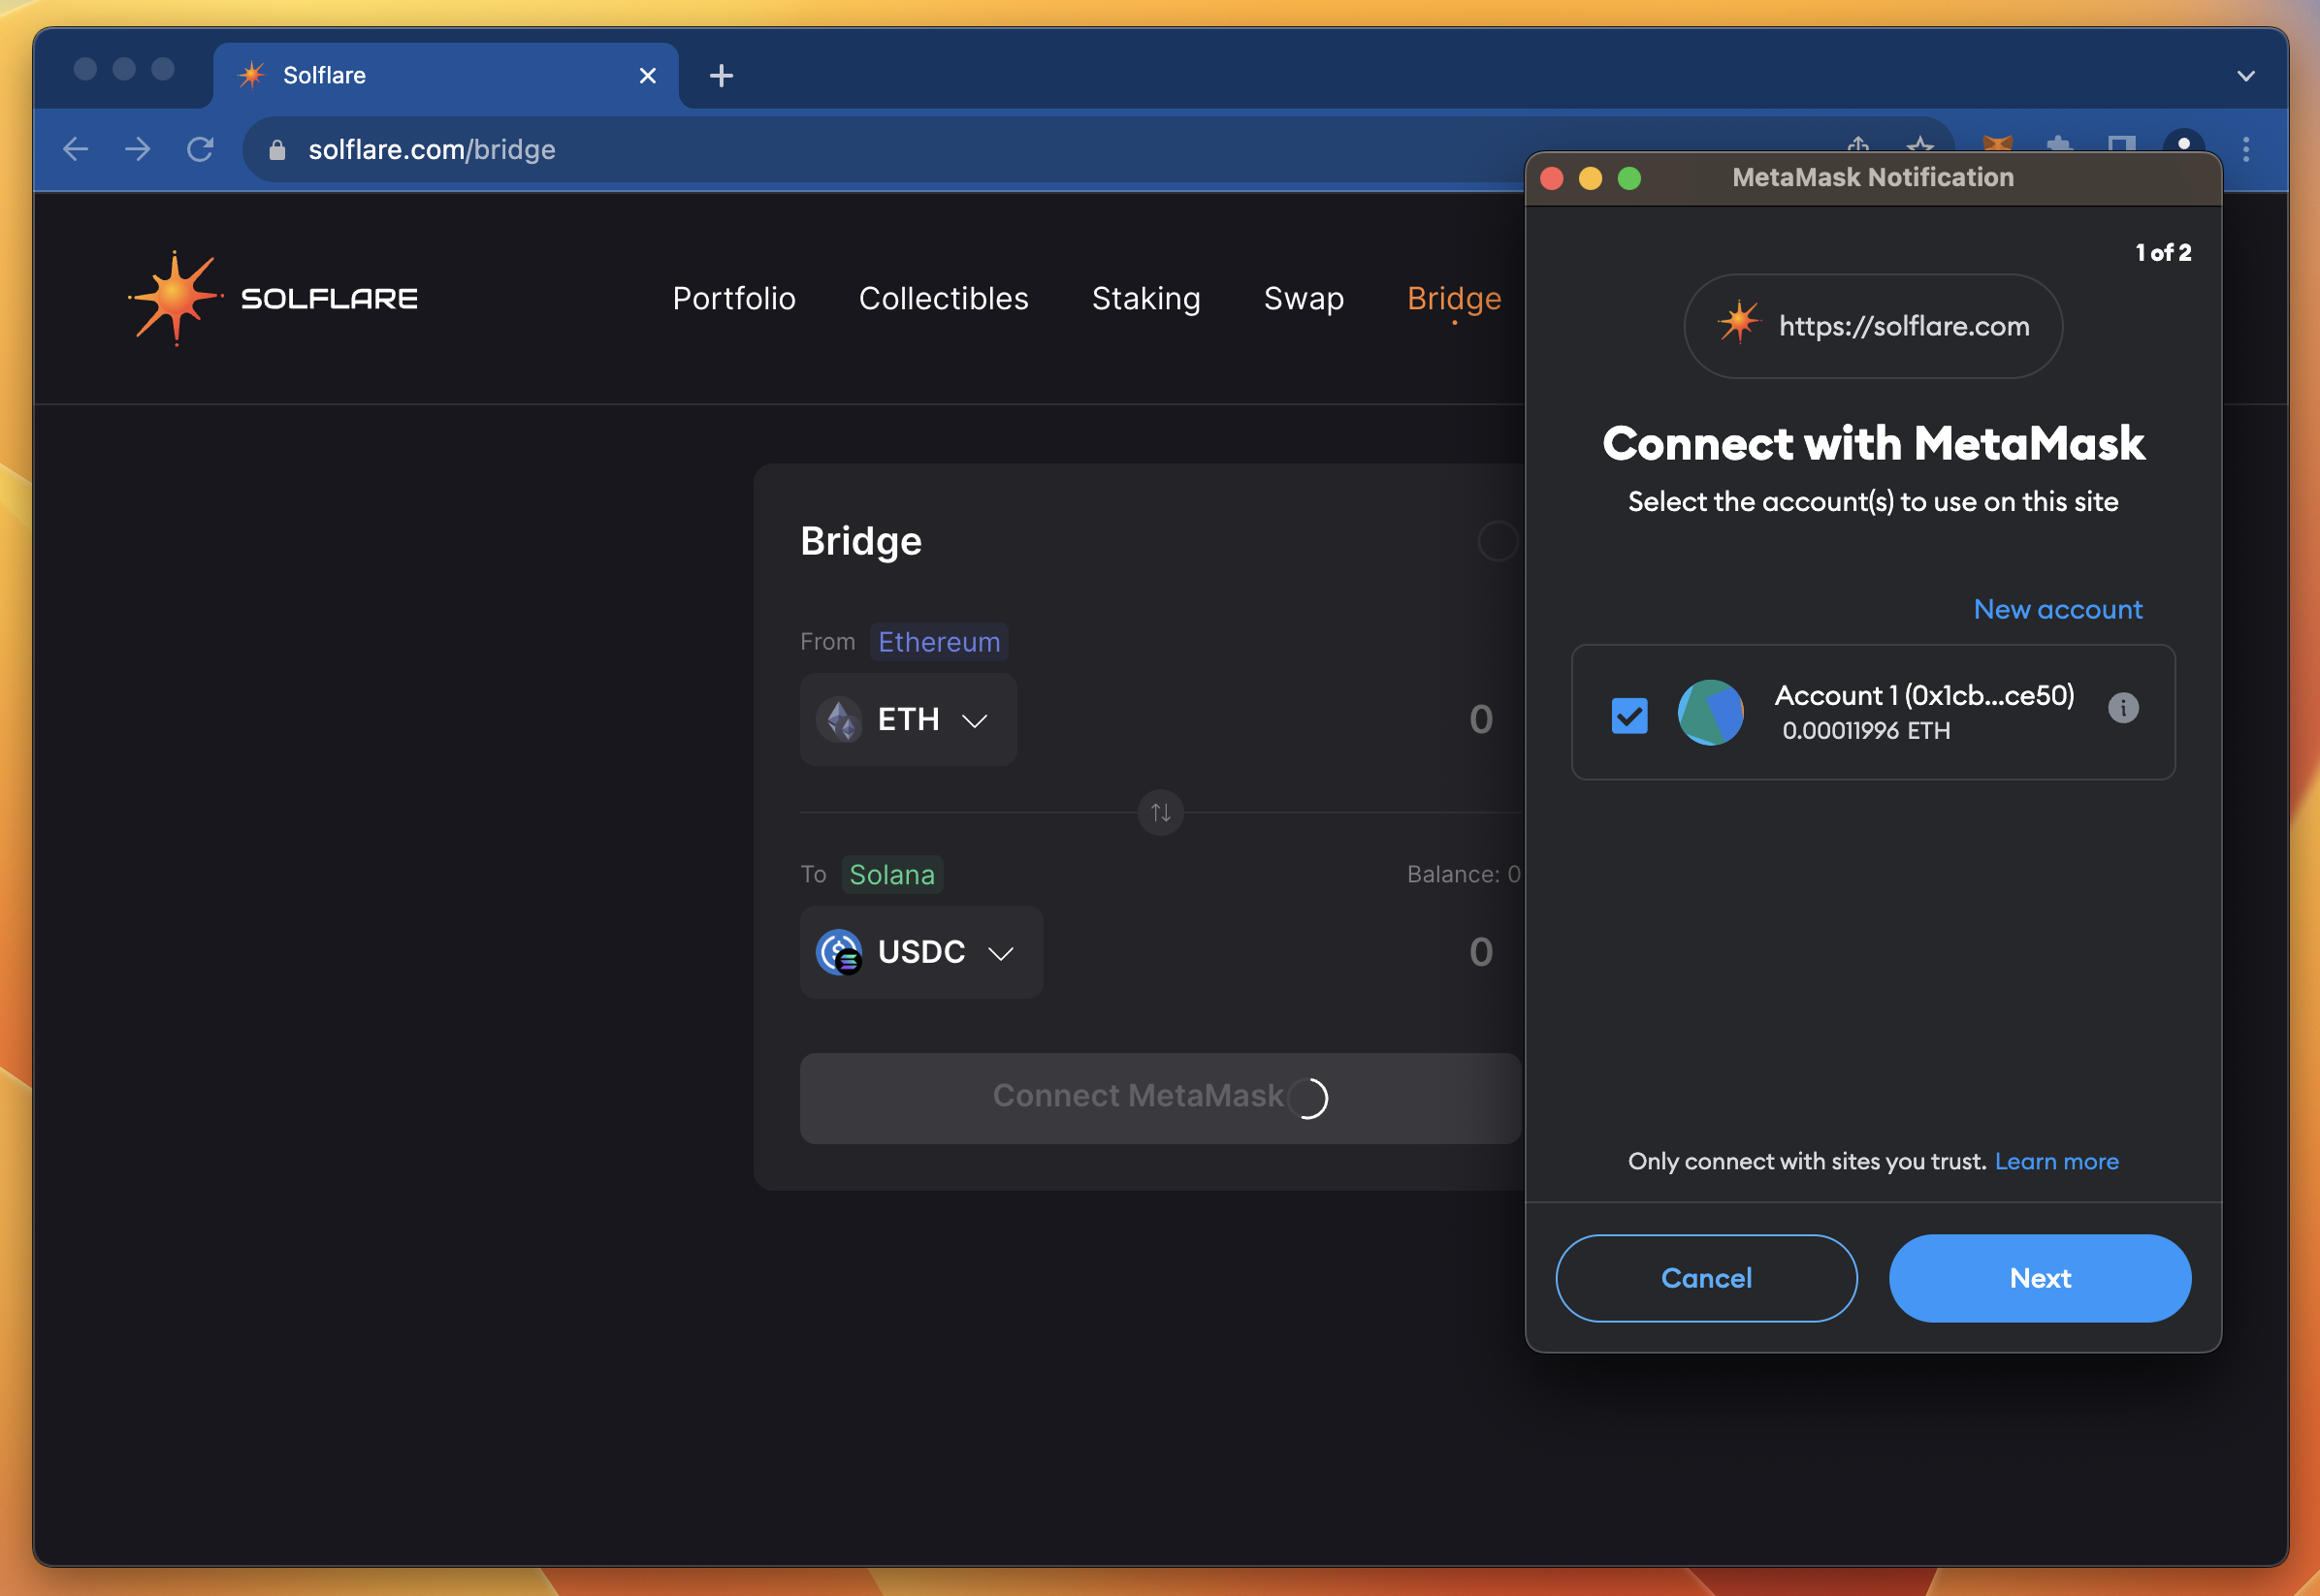2320x1596 pixels.
Task: Open the Portfolio nav tab
Action: [x=734, y=298]
